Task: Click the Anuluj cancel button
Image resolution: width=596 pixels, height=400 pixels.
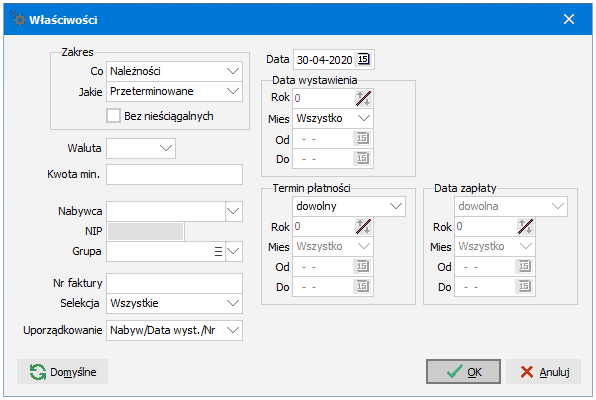Action: (x=544, y=371)
